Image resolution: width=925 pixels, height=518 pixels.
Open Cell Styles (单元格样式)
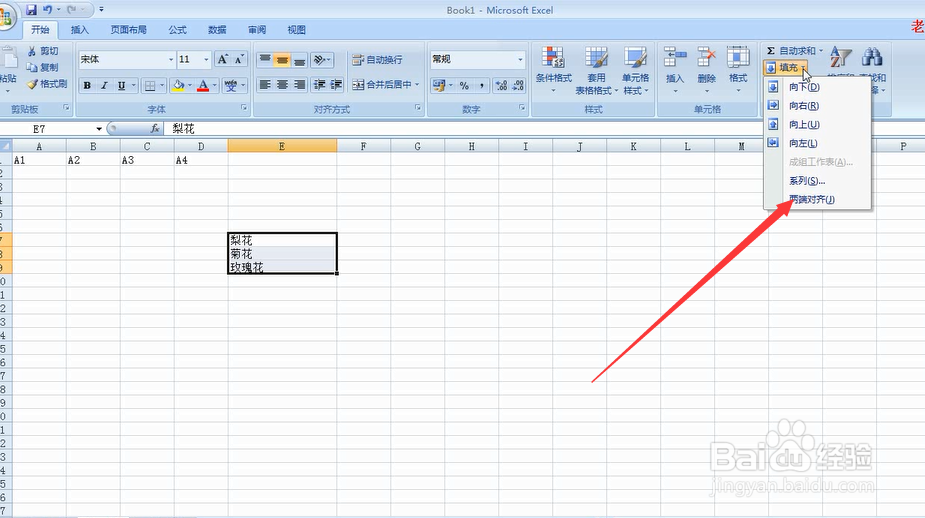click(x=635, y=70)
